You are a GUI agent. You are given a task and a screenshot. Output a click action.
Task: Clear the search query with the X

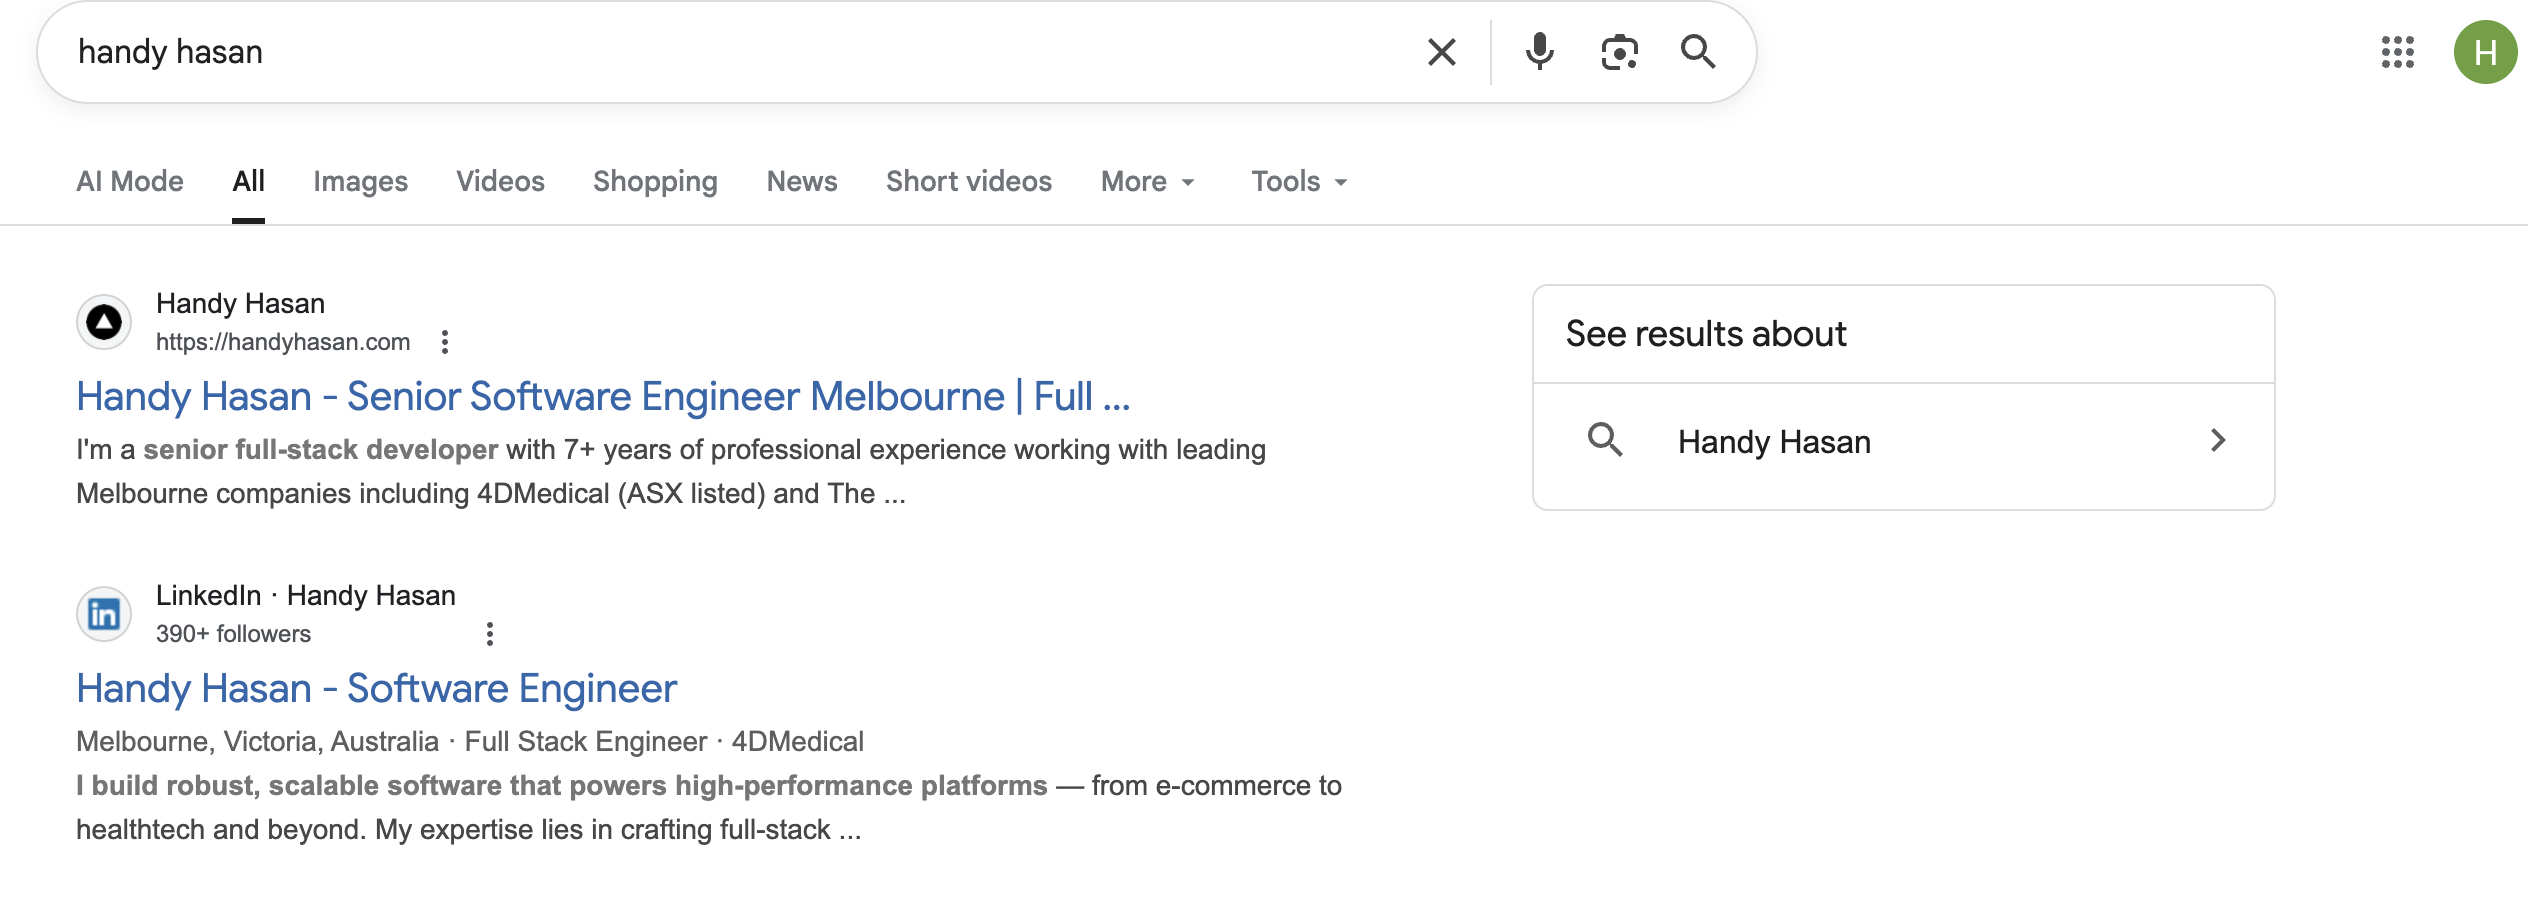pos(1441,52)
